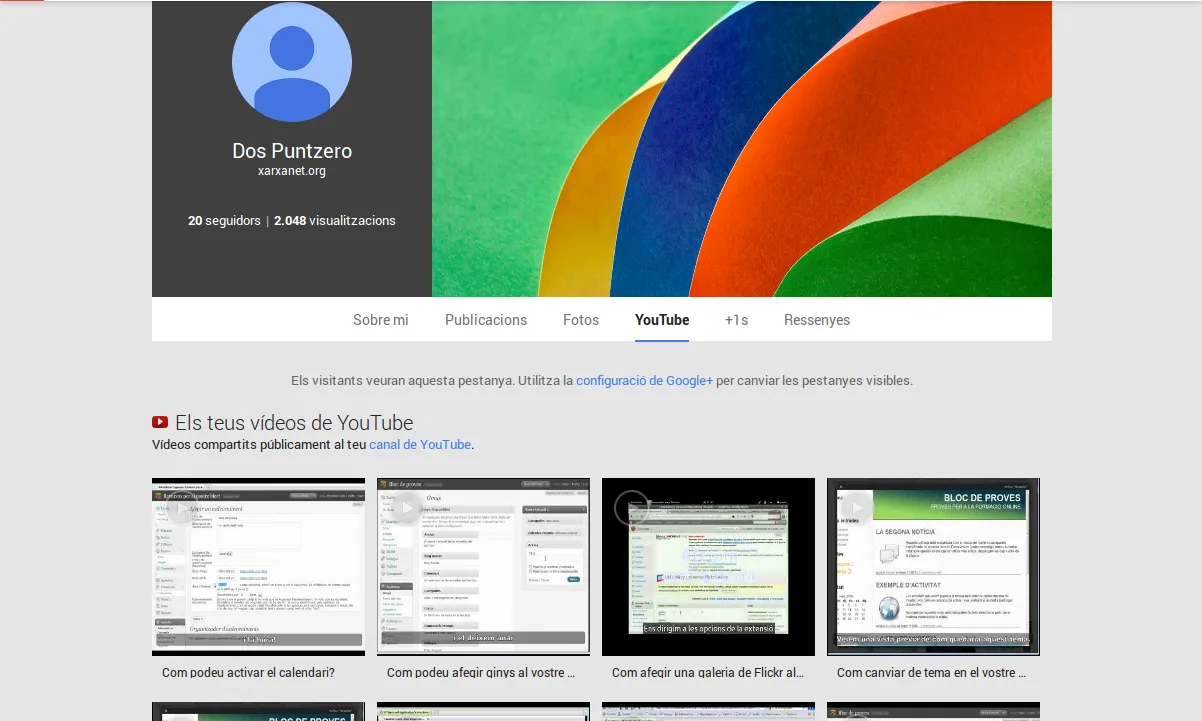Play the Flickr gallery video via play icon
This screenshot has height=721, width=1202.
pos(630,508)
